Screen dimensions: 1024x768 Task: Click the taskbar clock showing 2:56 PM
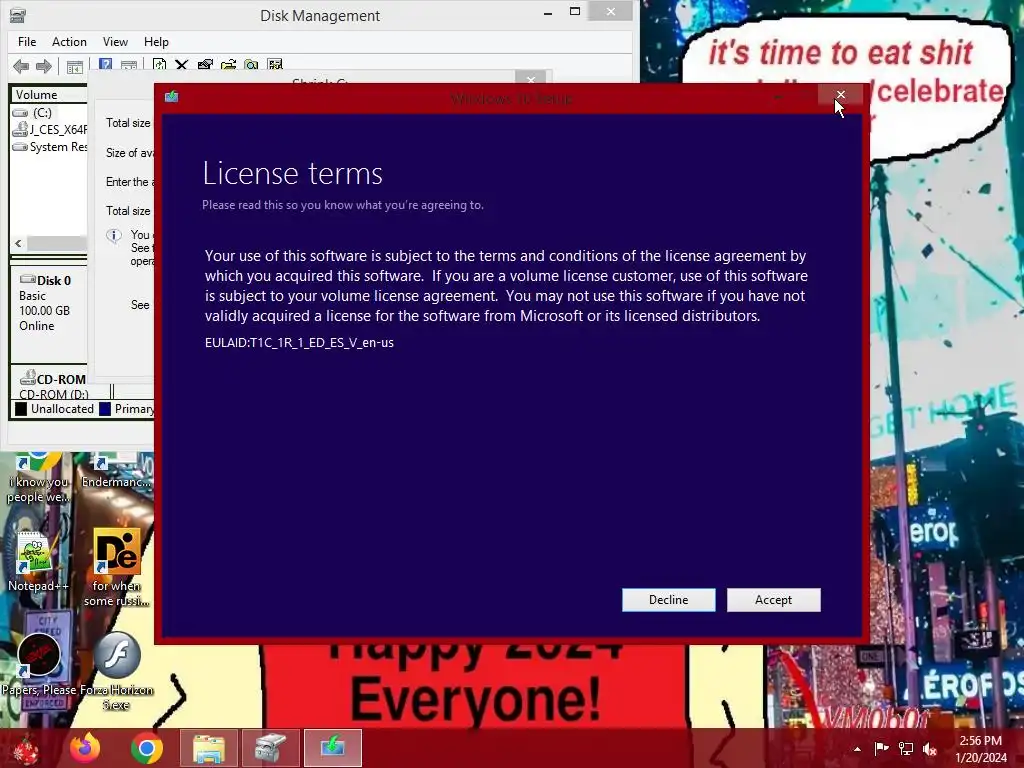(x=980, y=748)
